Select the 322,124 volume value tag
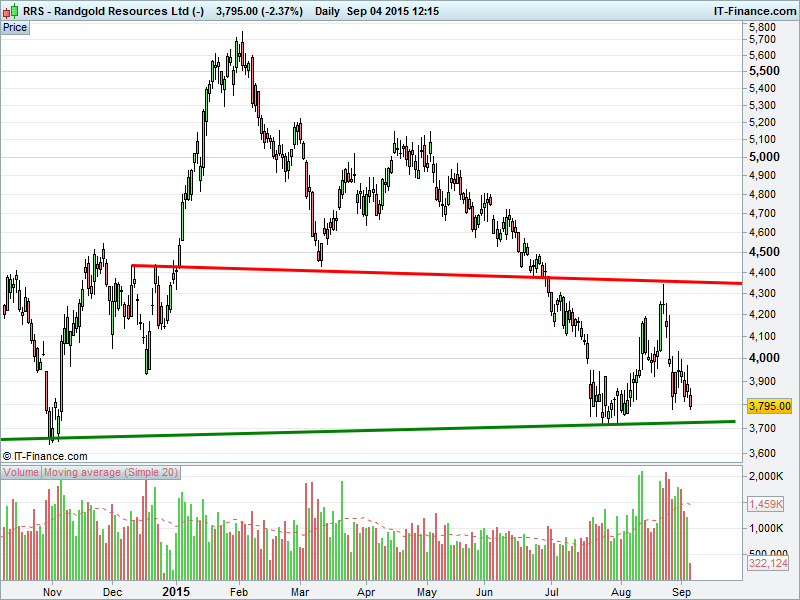 (768, 563)
